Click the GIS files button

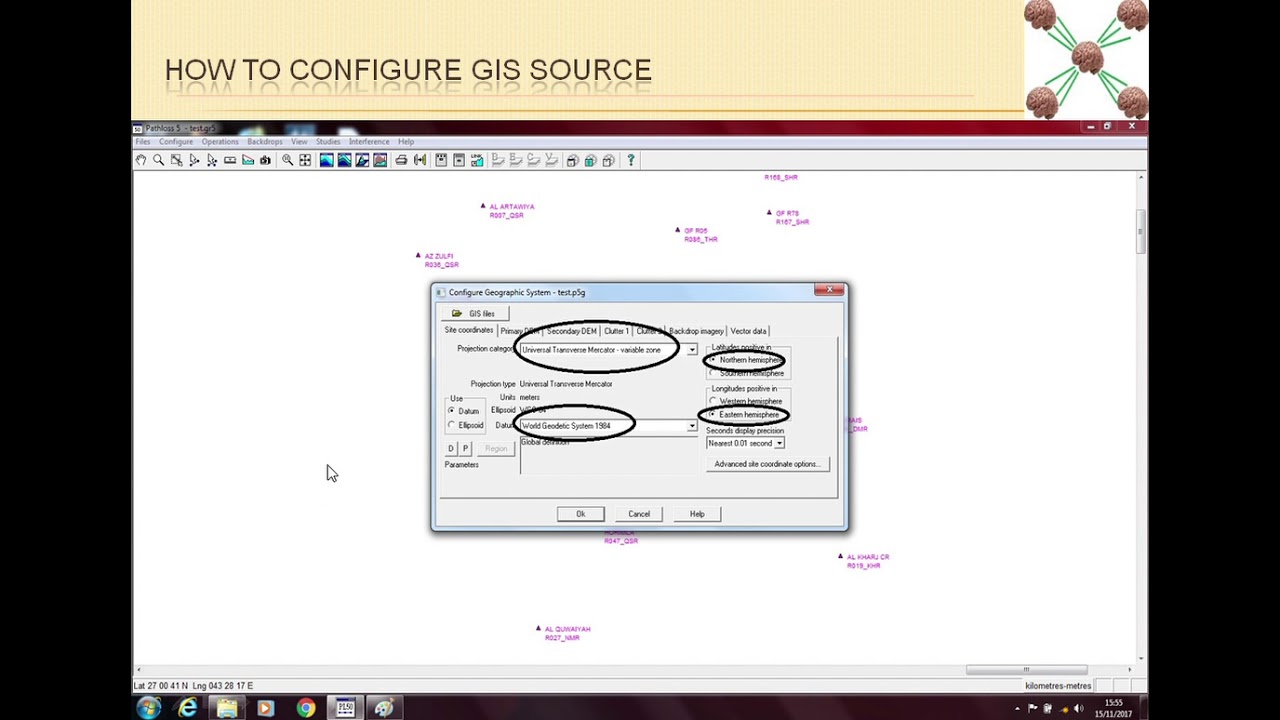point(474,313)
